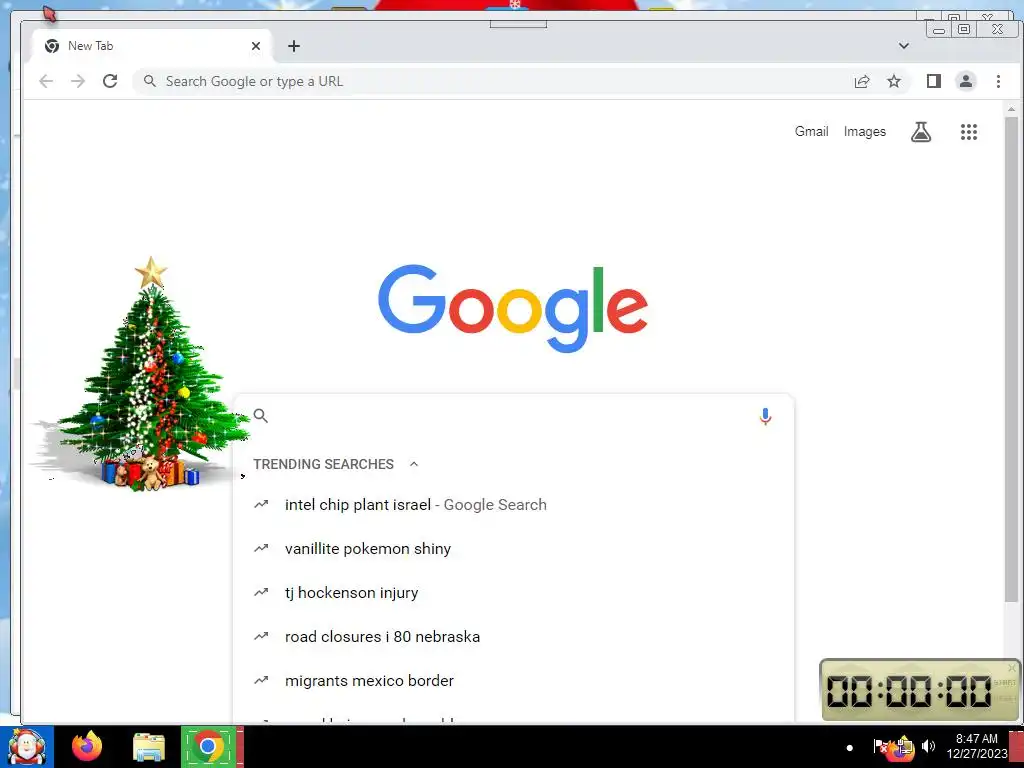Collapse the Trending Searches list
The image size is (1024, 768).
[413, 464]
